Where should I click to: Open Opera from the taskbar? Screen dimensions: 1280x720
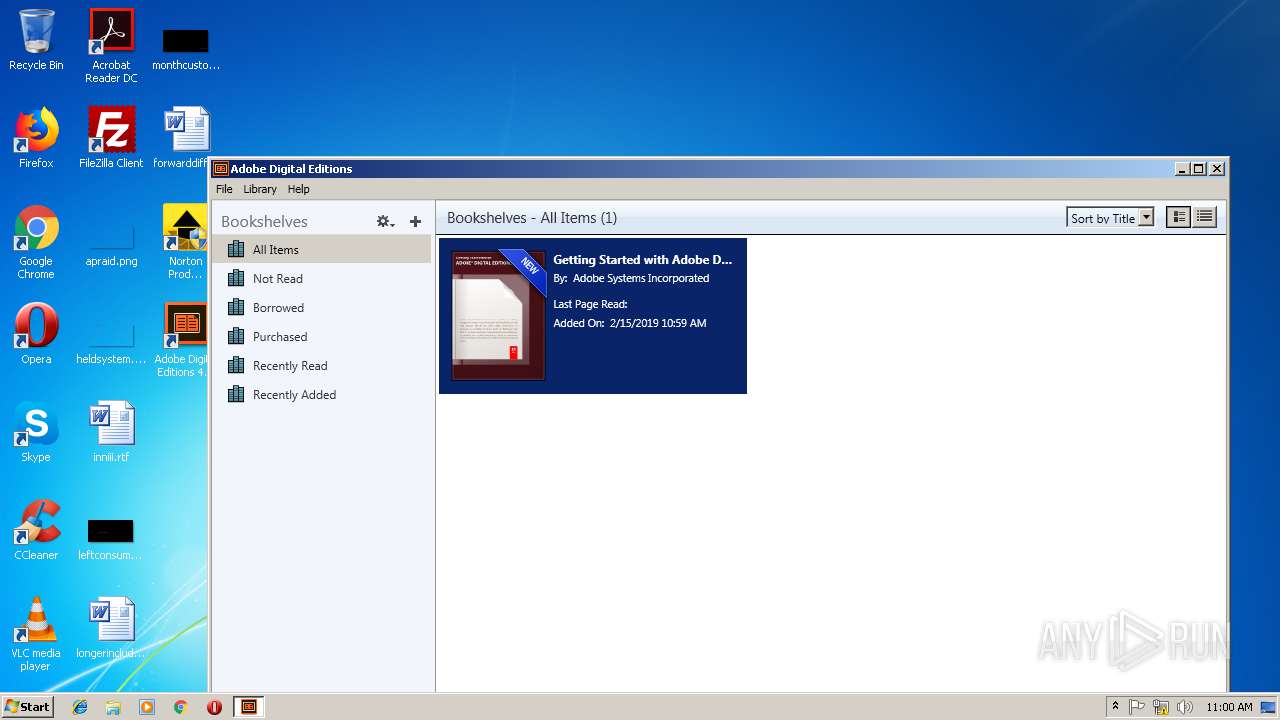pyautogui.click(x=214, y=707)
